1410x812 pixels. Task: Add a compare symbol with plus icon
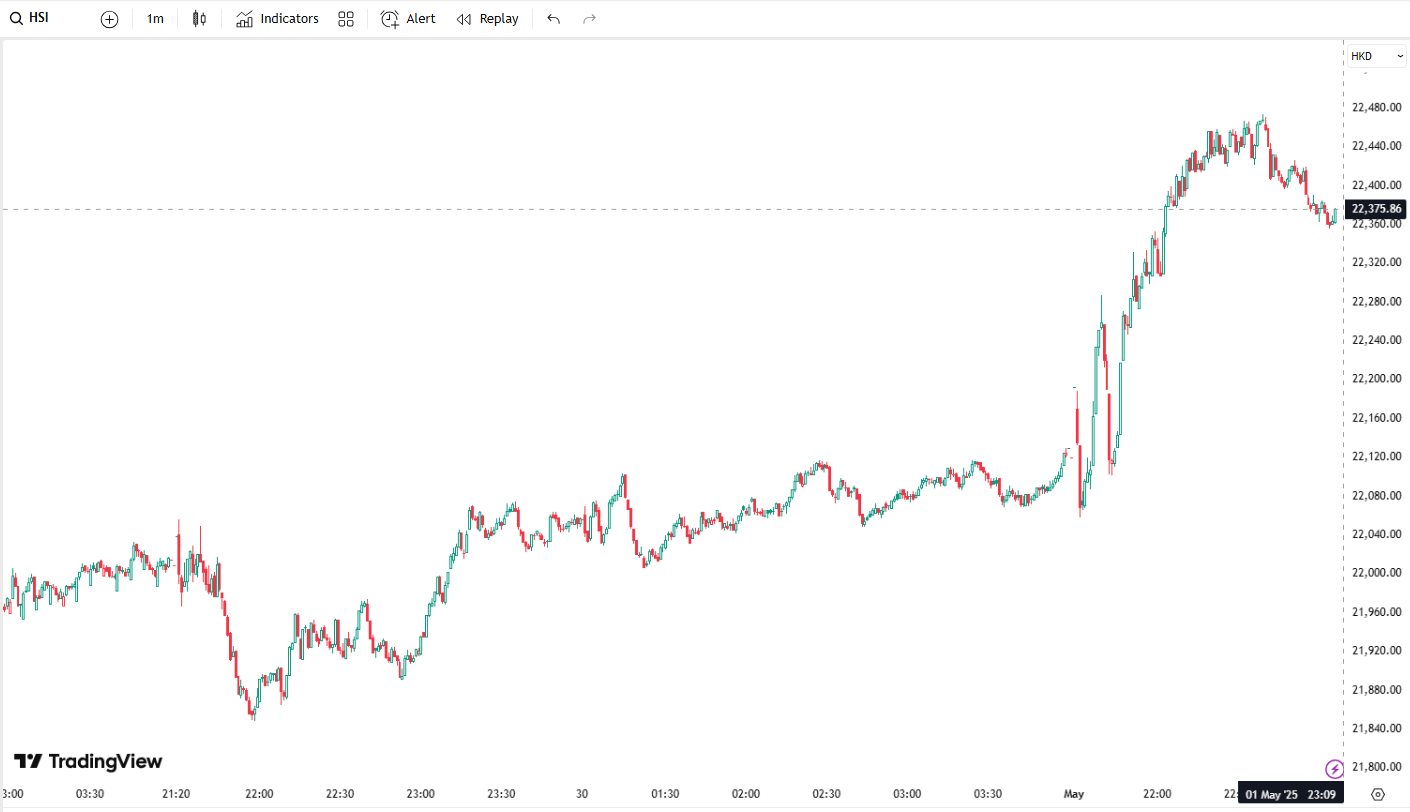[110, 19]
